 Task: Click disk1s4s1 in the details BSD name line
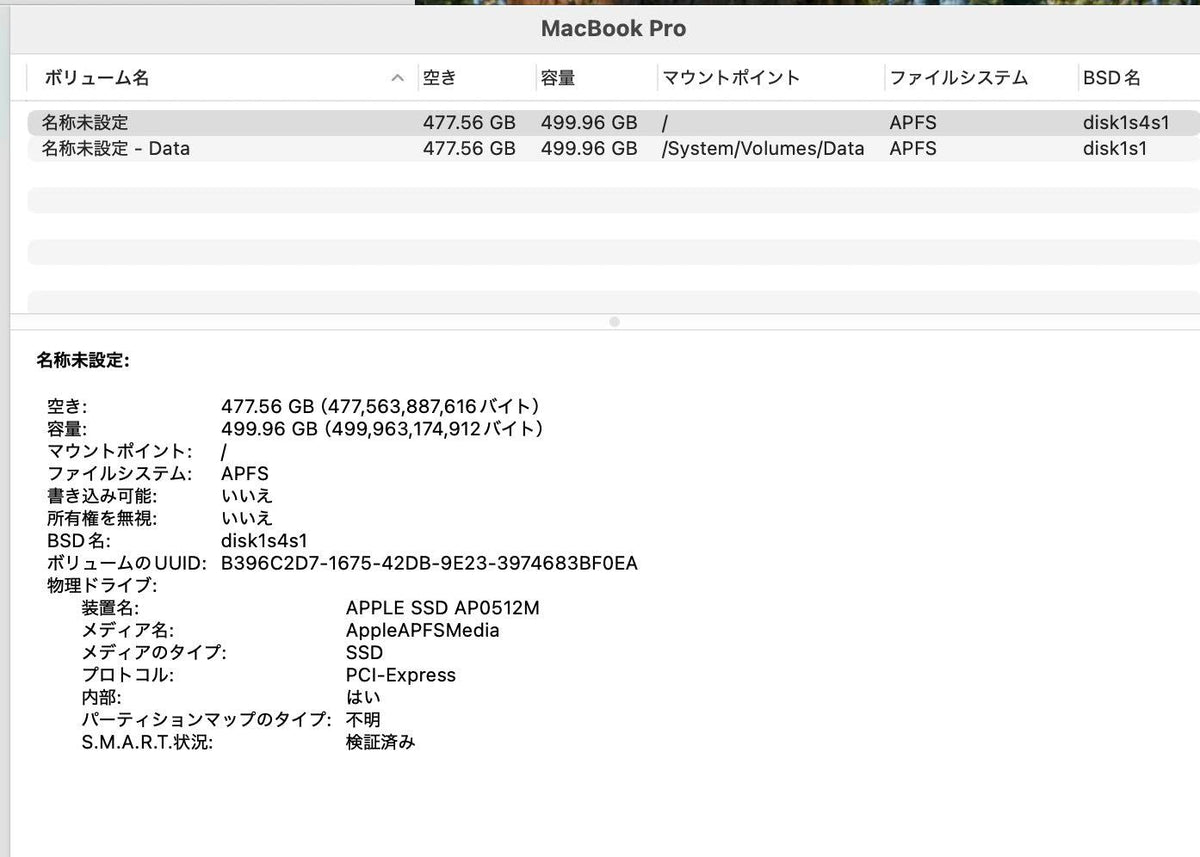(264, 541)
